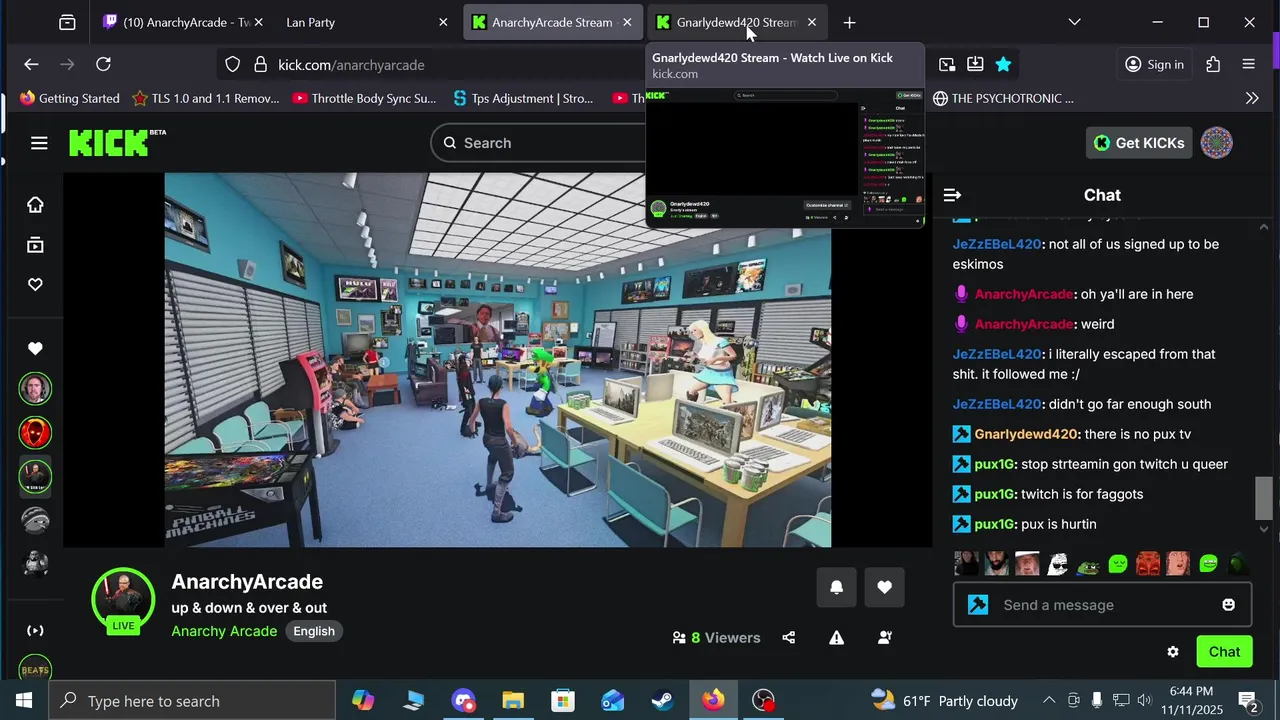Select the filled heart icon in sidebar
The width and height of the screenshot is (1280, 720).
click(35, 349)
